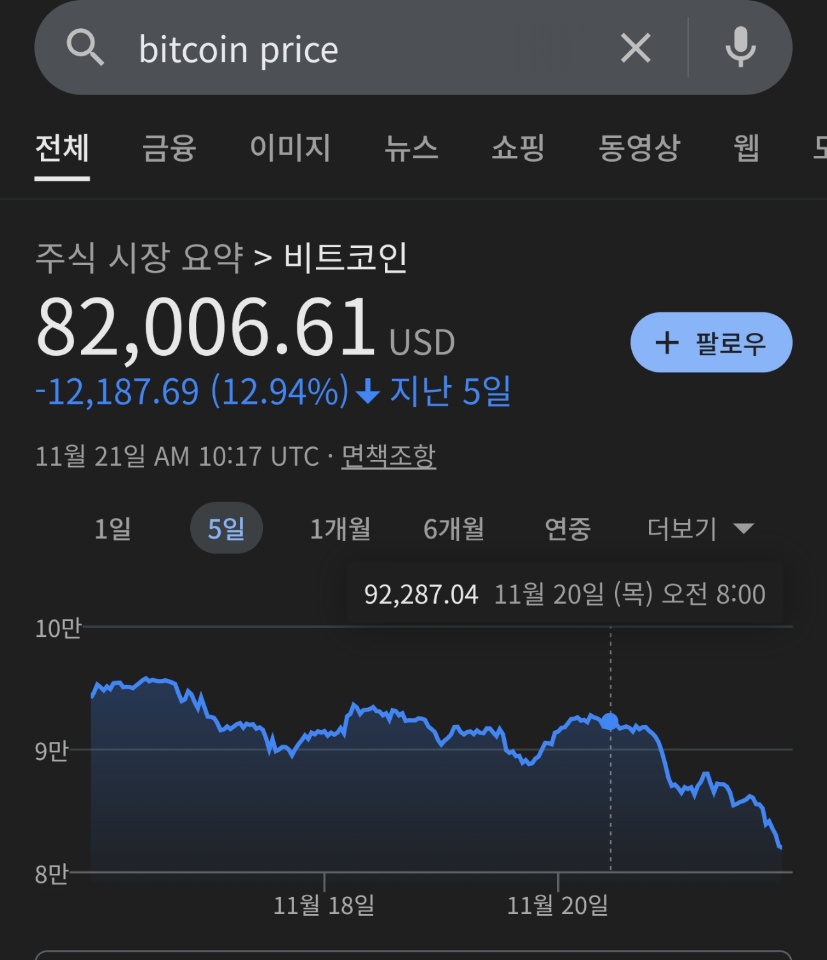
Task: Tap the magnifying glass search icon
Action: 86,47
